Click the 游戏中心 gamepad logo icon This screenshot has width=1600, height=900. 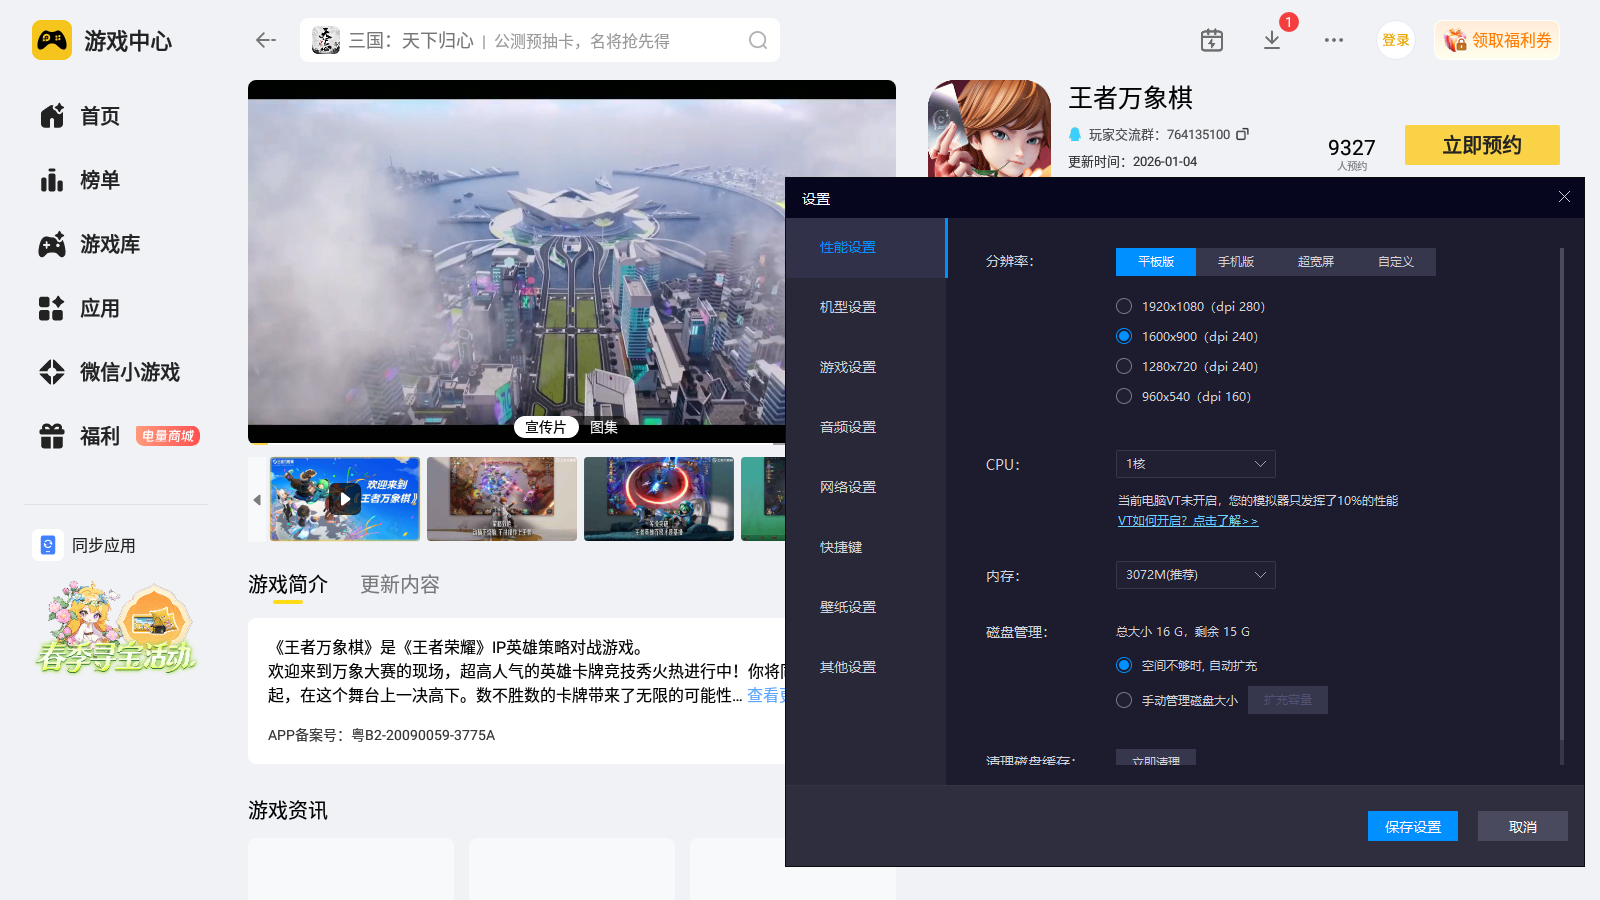pos(52,40)
